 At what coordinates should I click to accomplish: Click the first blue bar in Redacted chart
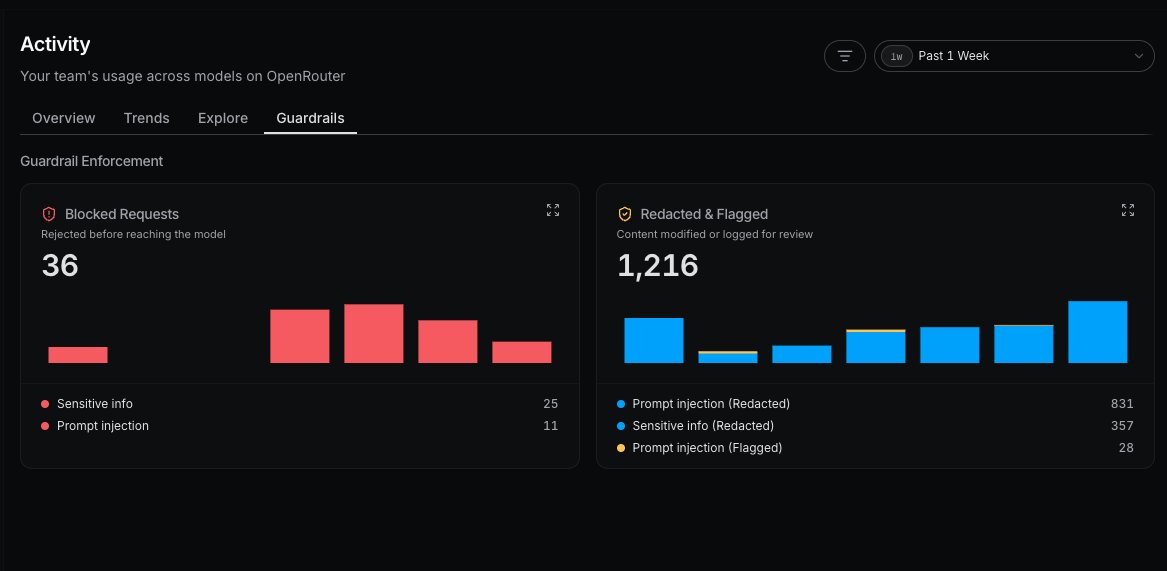coord(653,341)
